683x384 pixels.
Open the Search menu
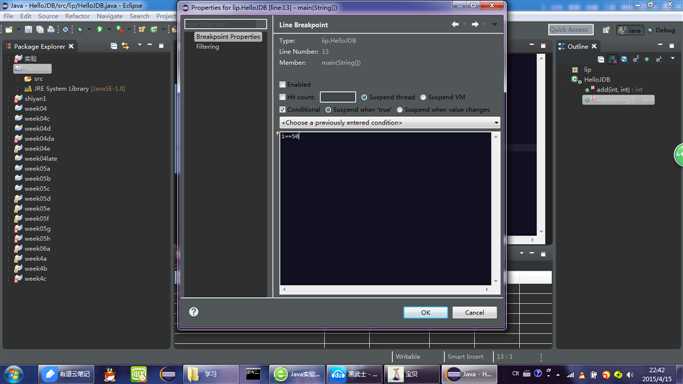pyautogui.click(x=139, y=16)
